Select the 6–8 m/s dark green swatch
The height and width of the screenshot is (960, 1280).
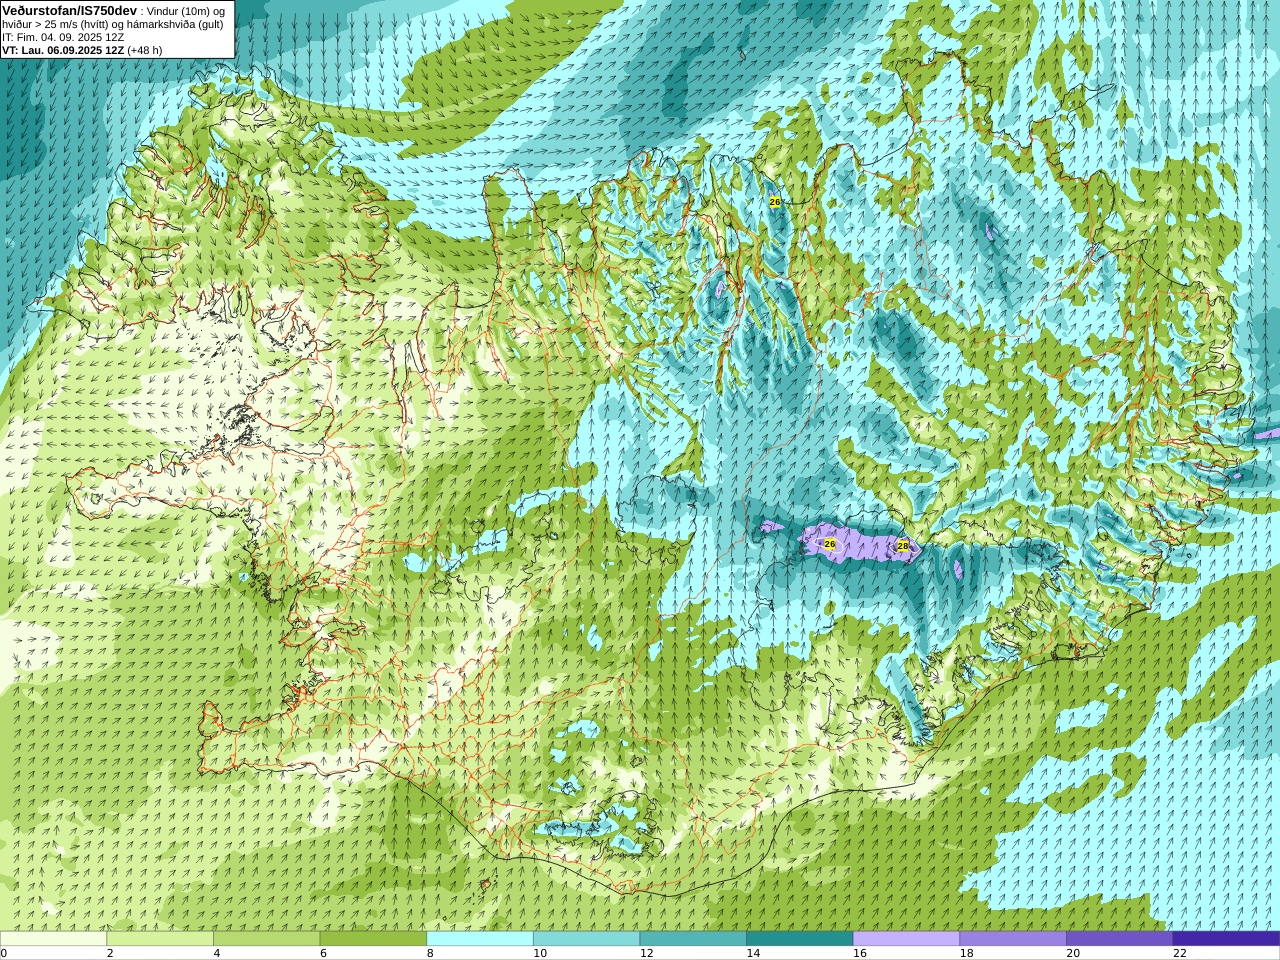[x=373, y=939]
